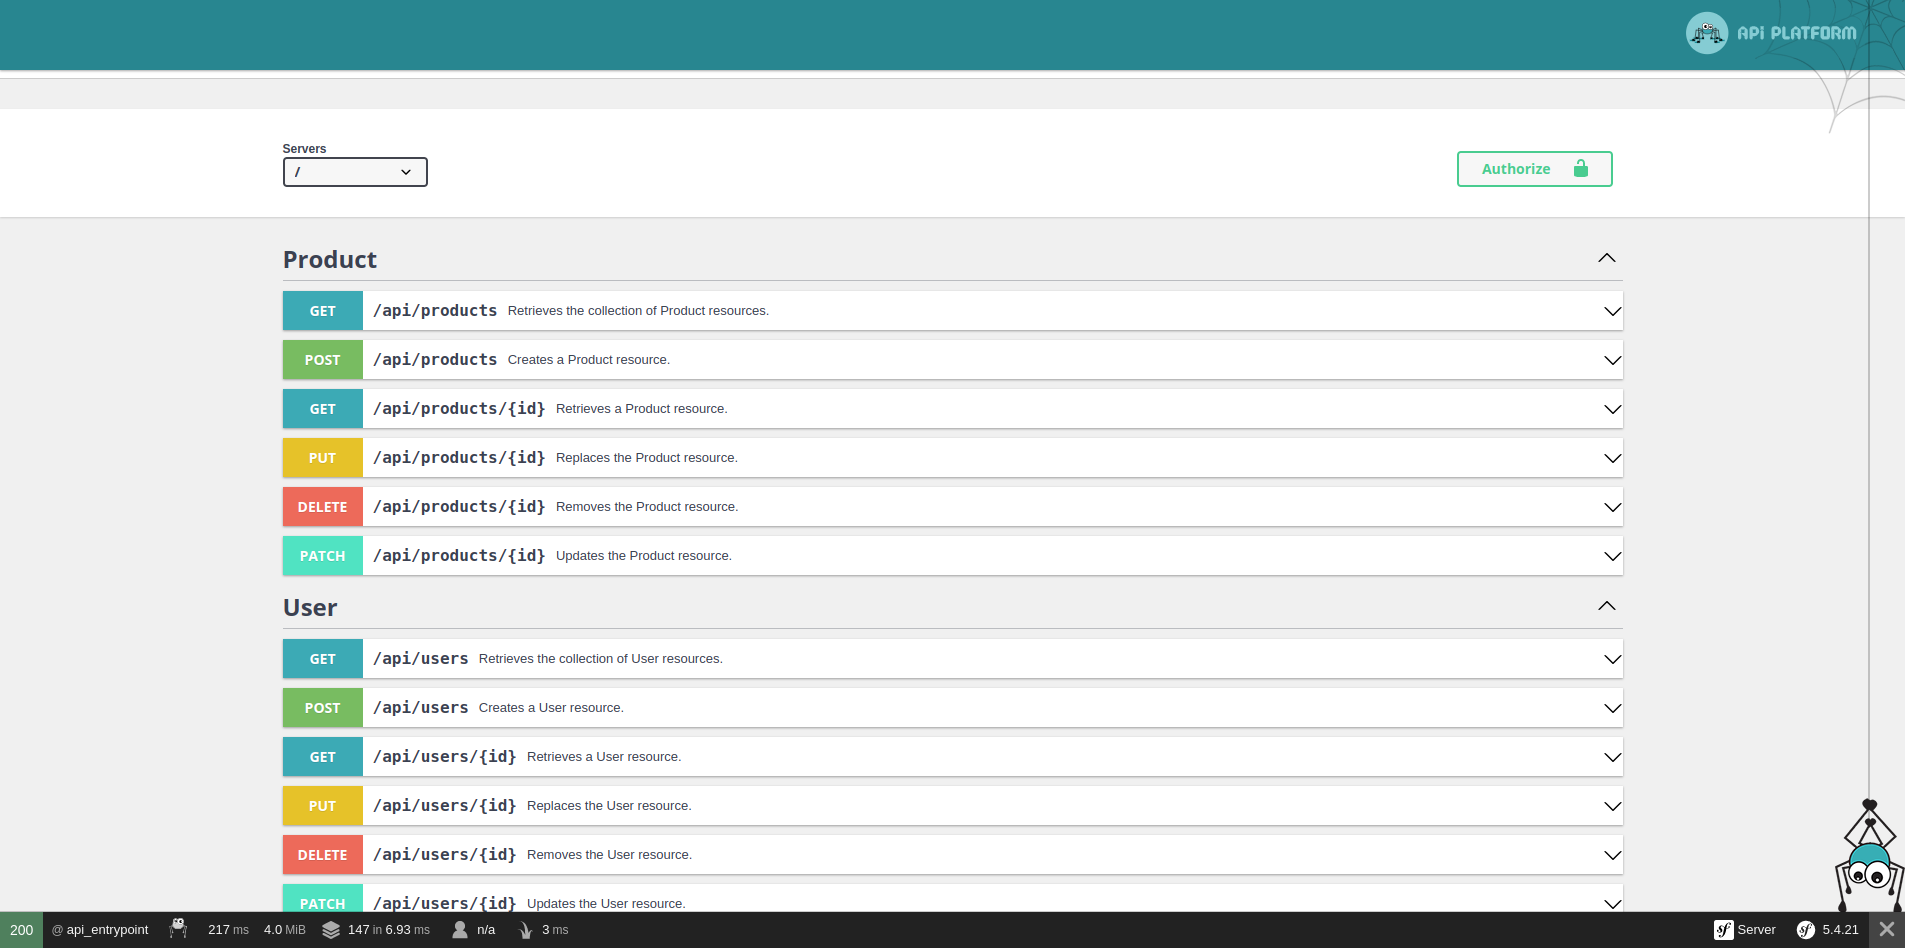Click 'Removes the Product resource.' description
1905x948 pixels.
pos(647,507)
